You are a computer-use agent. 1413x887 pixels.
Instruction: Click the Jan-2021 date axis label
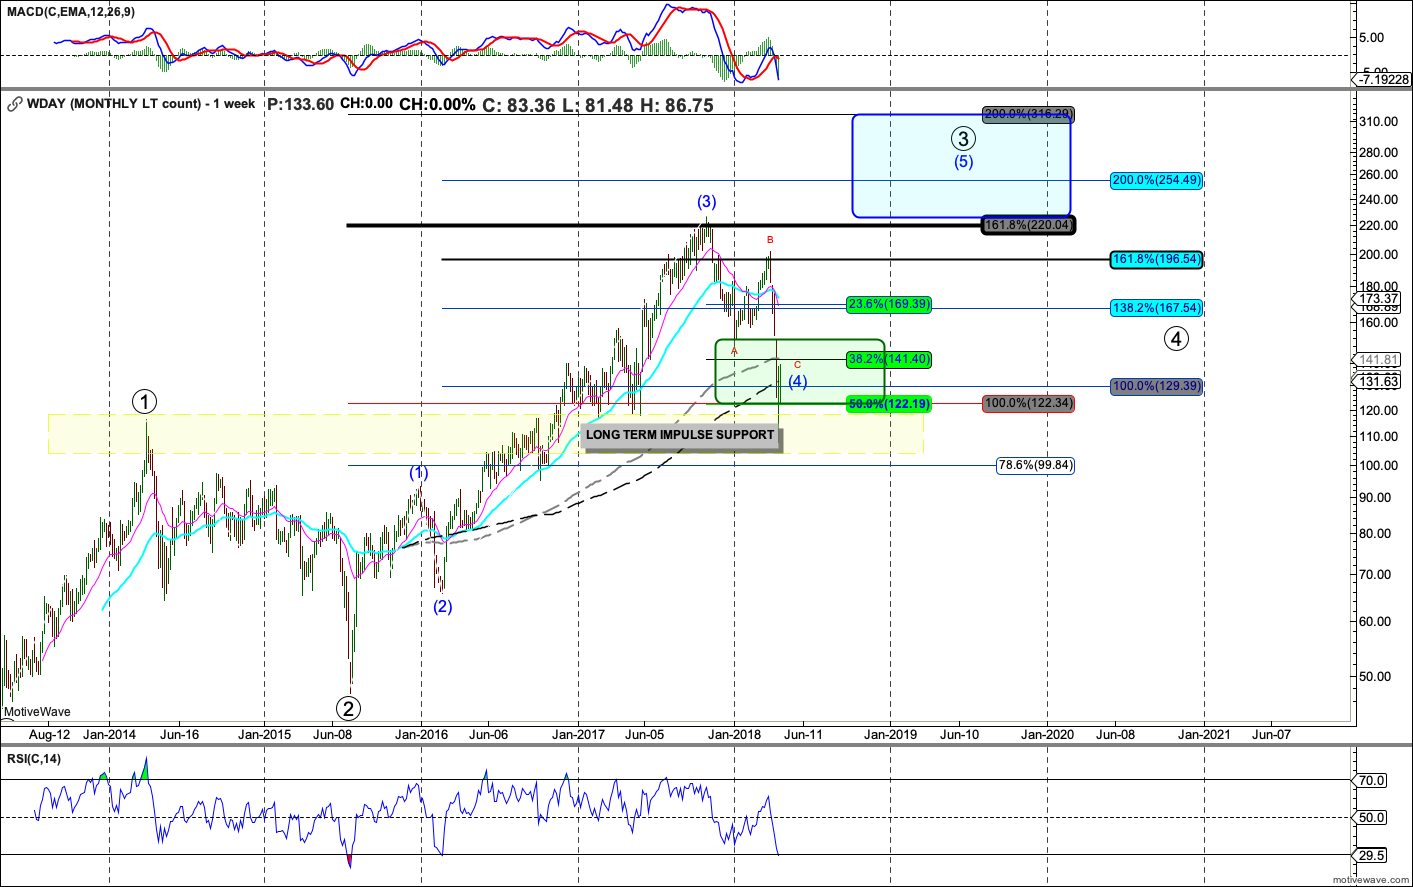pos(1203,734)
